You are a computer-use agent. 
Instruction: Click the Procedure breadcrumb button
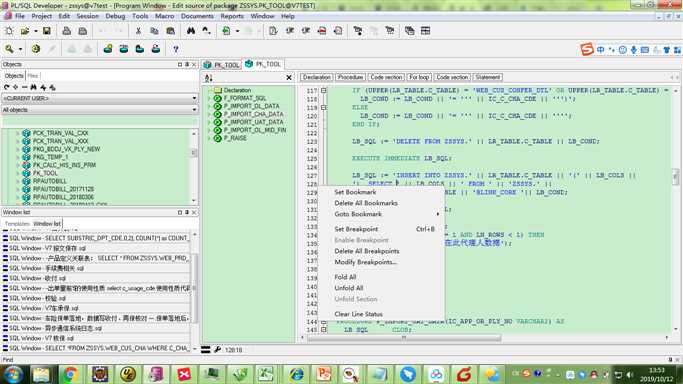click(x=350, y=77)
